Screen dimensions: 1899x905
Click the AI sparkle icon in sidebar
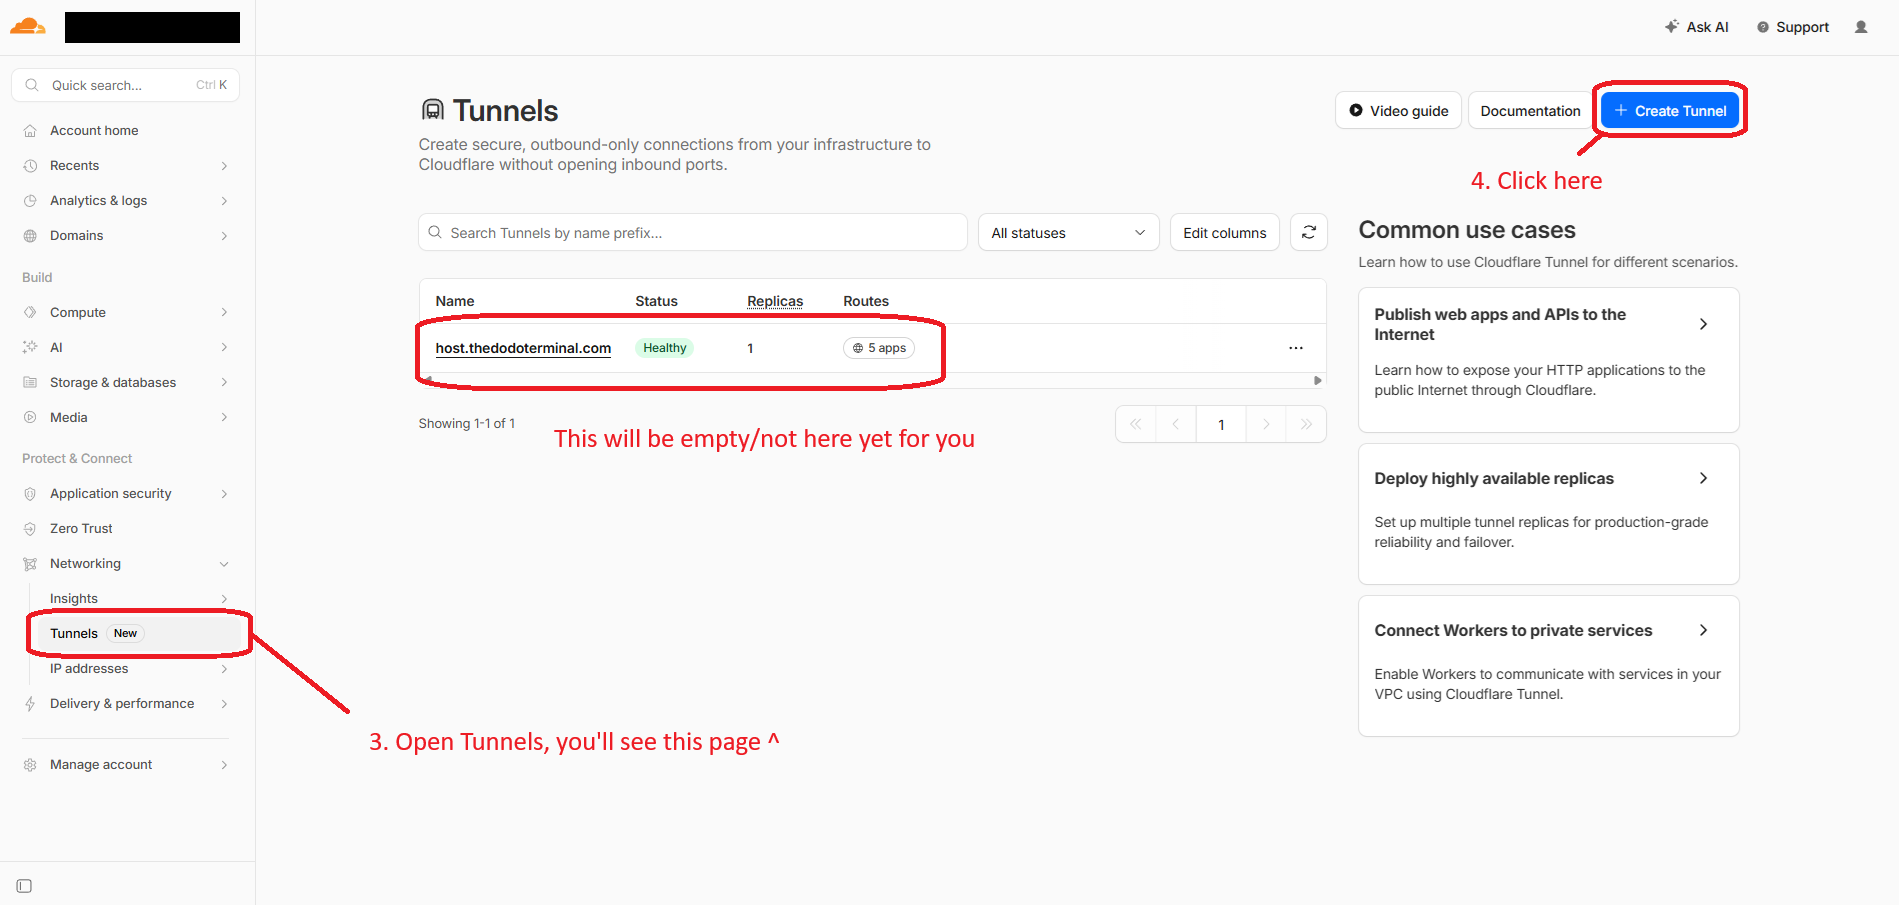coord(30,348)
